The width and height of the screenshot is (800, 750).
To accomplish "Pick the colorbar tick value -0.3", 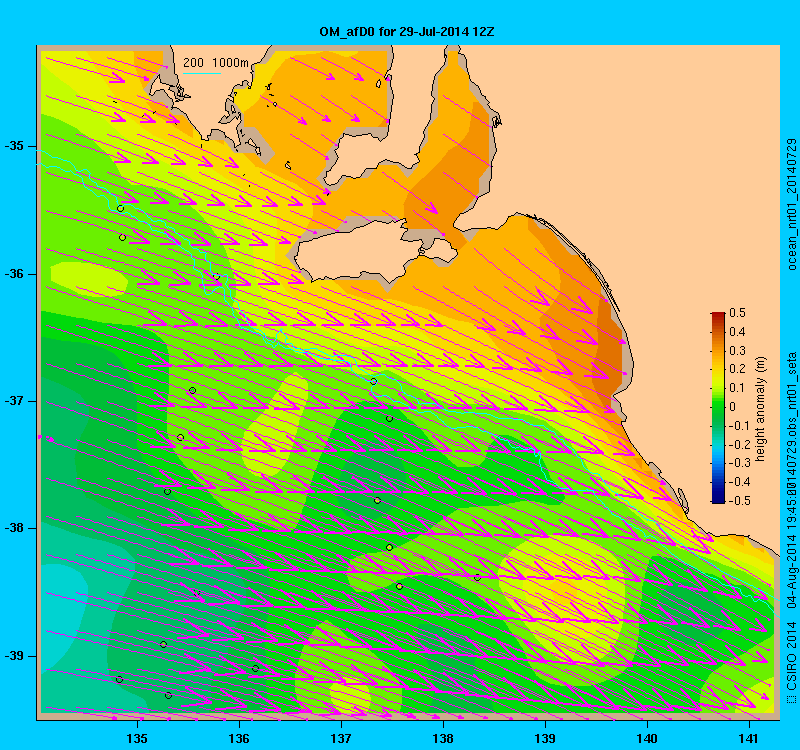I will coord(738,463).
